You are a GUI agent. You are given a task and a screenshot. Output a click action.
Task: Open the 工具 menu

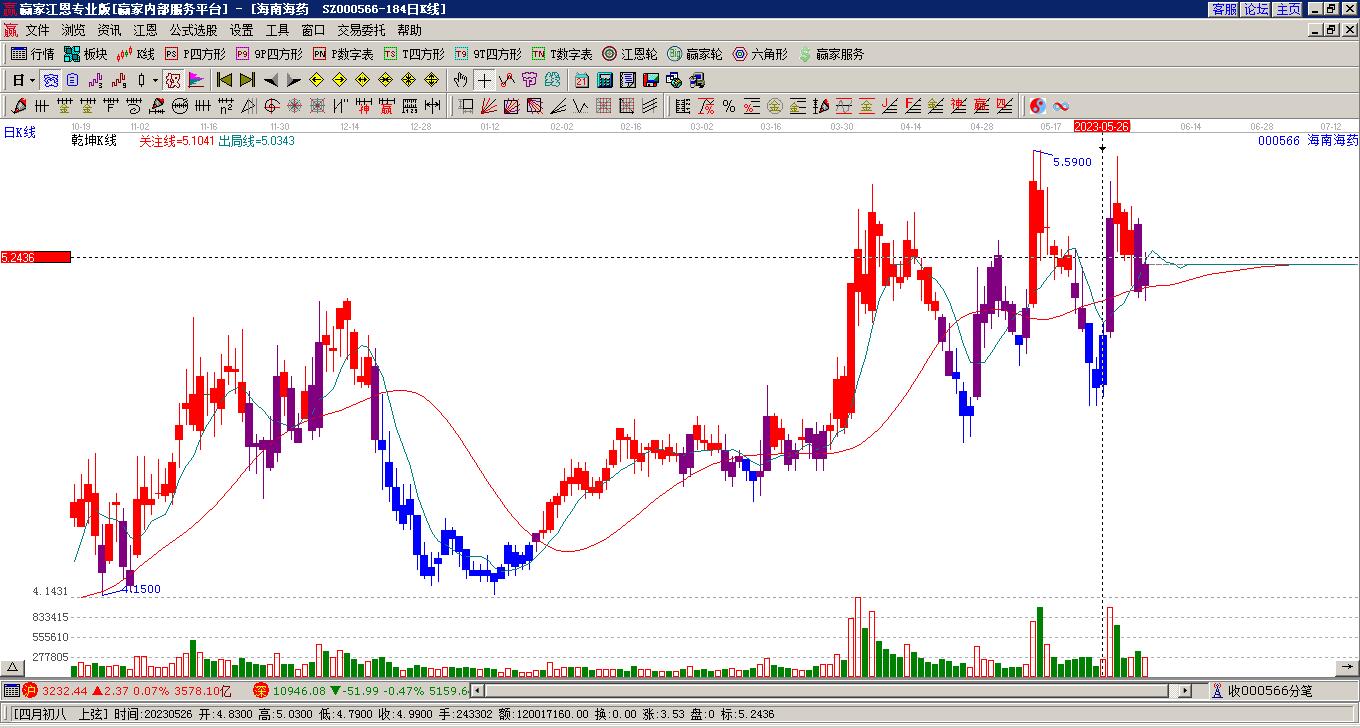277,30
